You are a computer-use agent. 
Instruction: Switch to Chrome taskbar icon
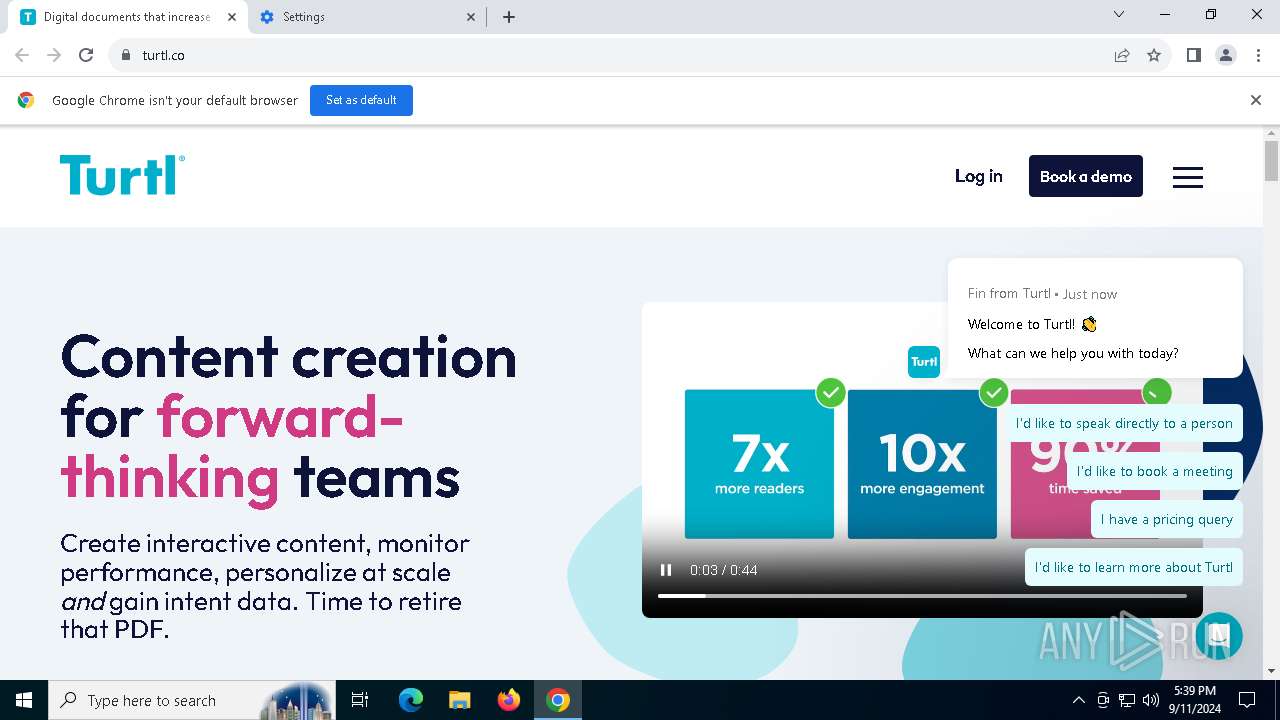(558, 700)
